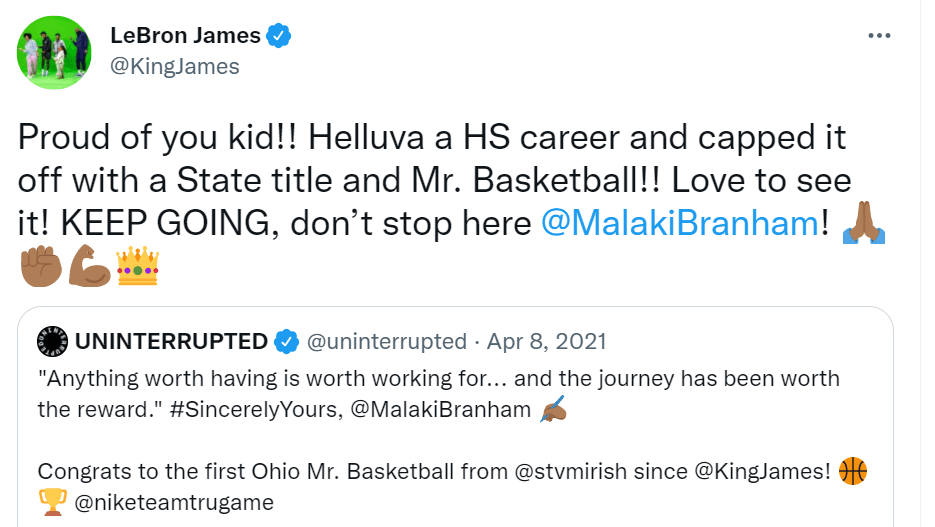Screen dimensions: 935x527
Task: Open the @uninterrupted handle in quoted tweet
Action: coord(386,342)
